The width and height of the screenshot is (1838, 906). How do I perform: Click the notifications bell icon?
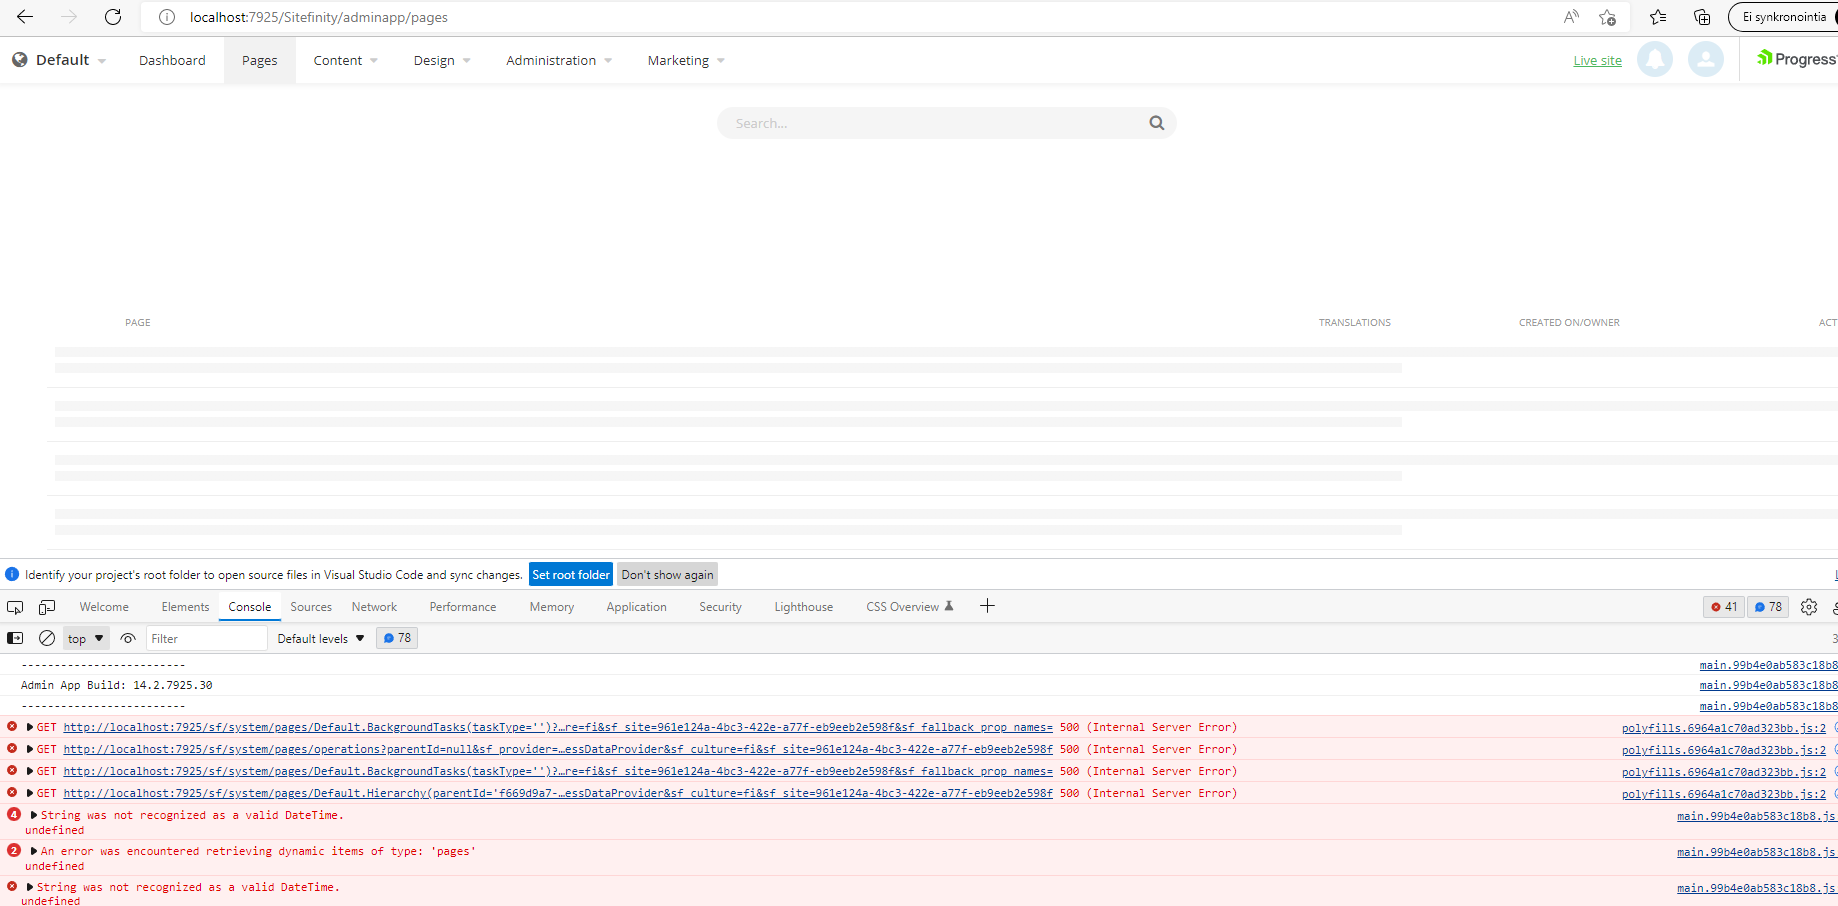point(1654,60)
